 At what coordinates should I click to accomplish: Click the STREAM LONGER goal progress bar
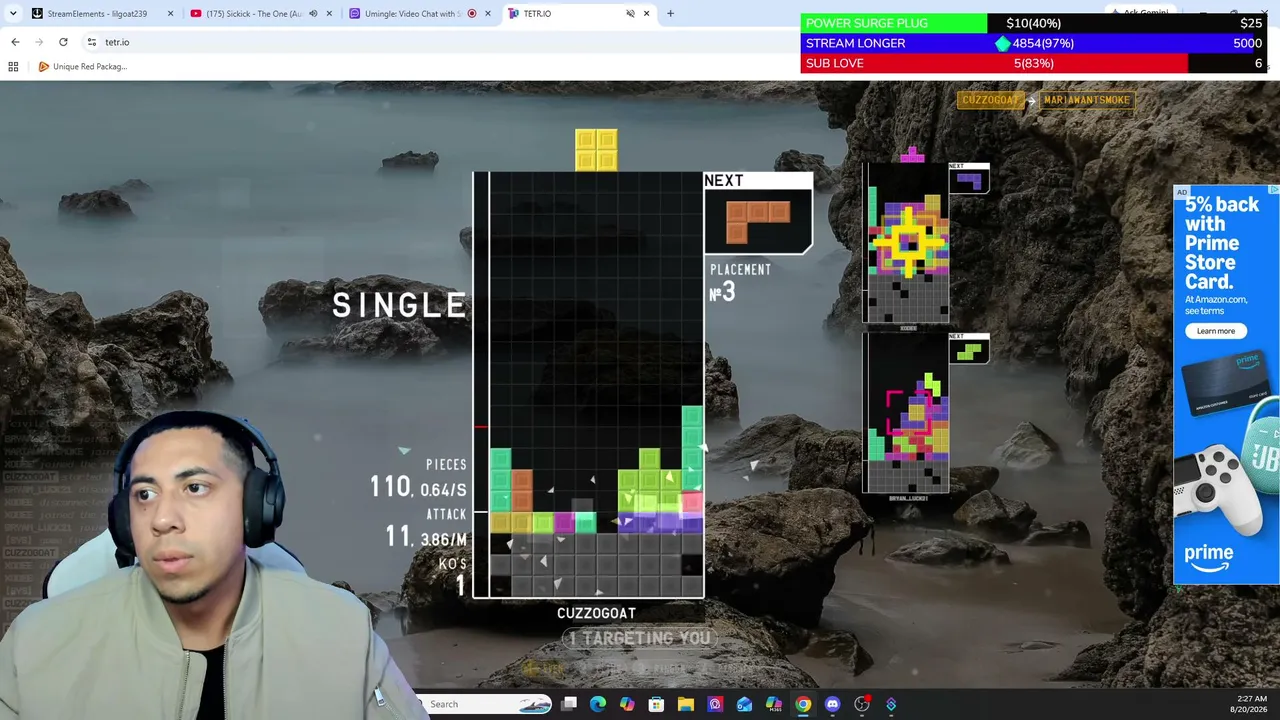(x=1034, y=43)
